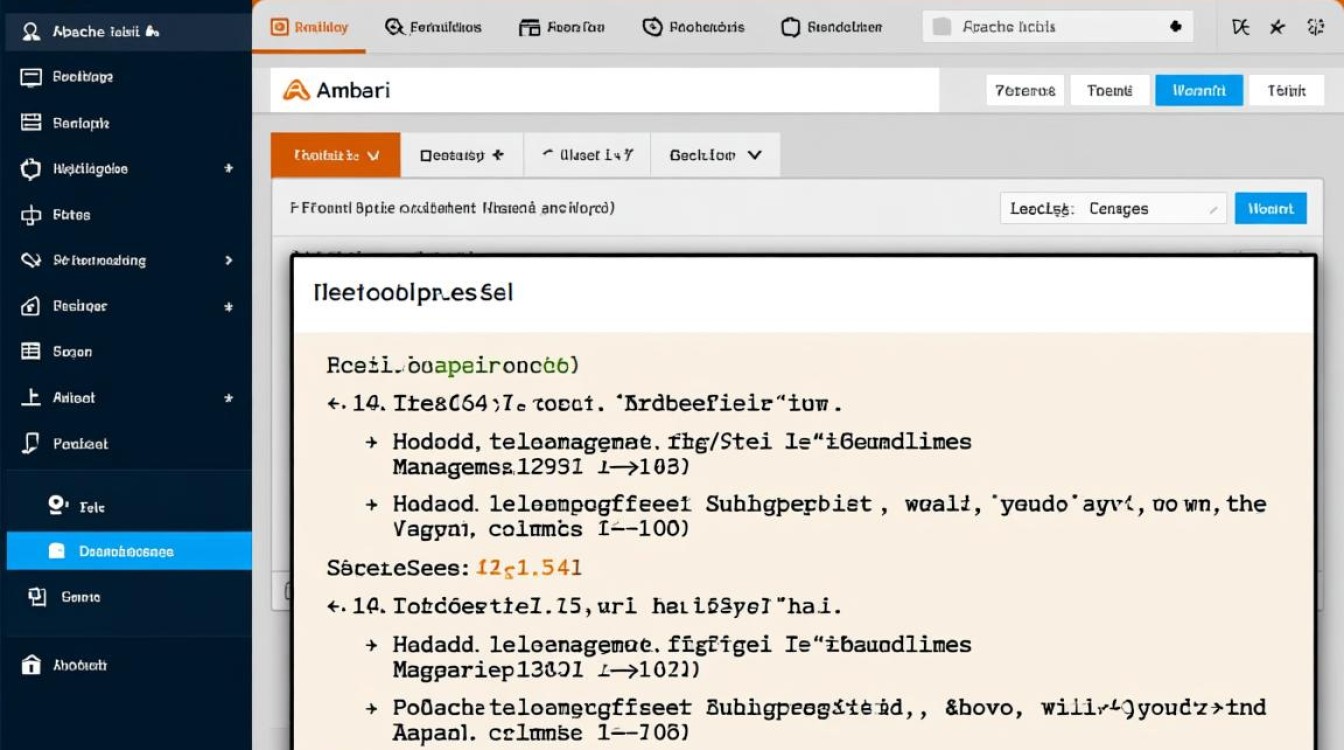Click the orange Ambari logo icon

296,90
